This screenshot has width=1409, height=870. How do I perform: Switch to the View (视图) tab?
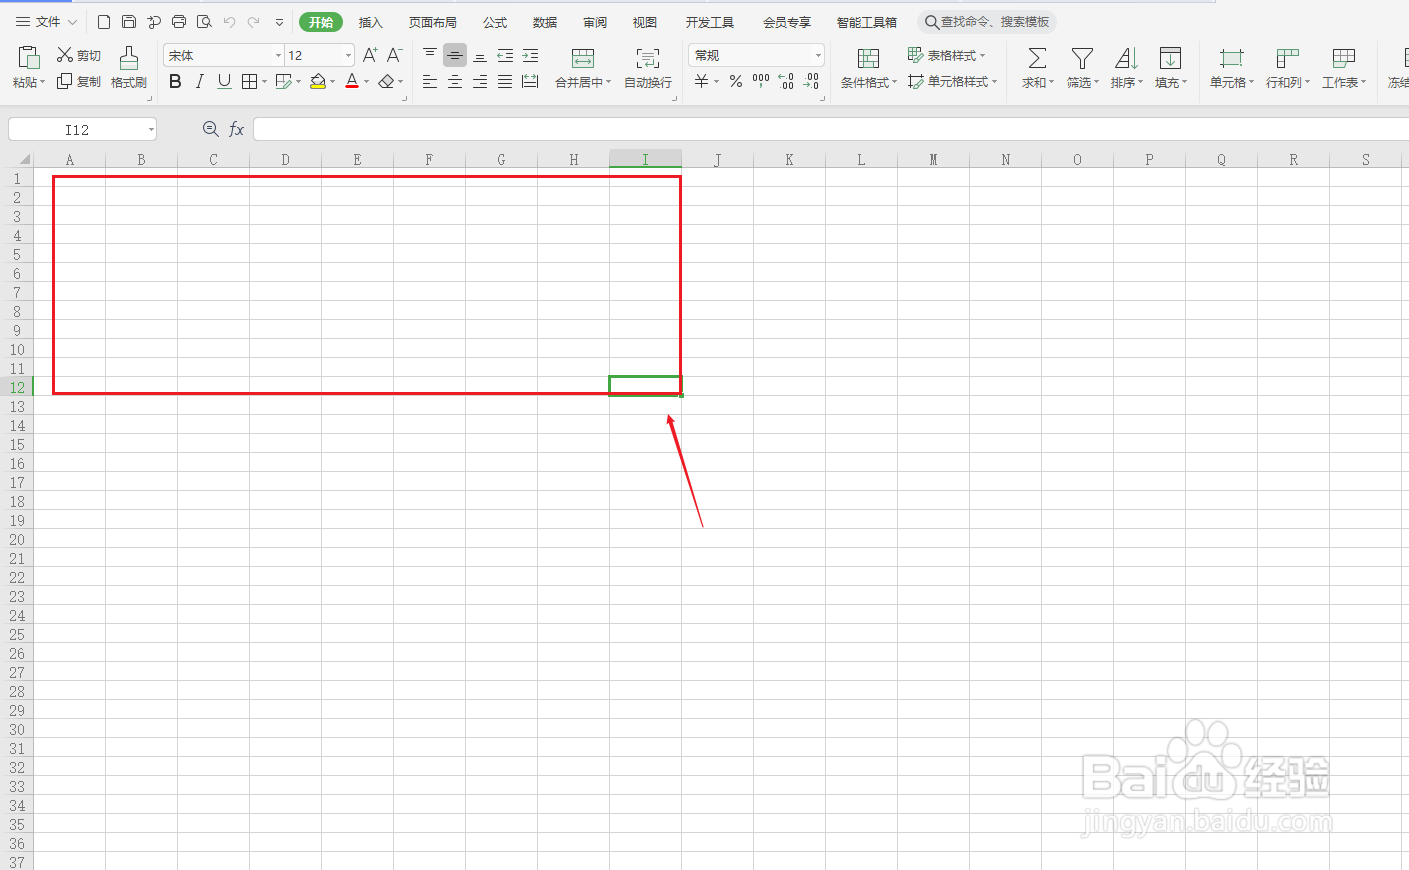tap(645, 22)
